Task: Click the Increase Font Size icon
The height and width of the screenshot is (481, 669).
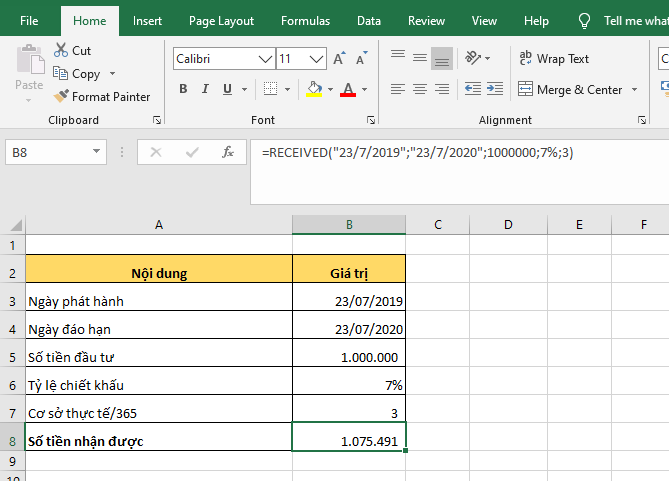Action: point(339,59)
